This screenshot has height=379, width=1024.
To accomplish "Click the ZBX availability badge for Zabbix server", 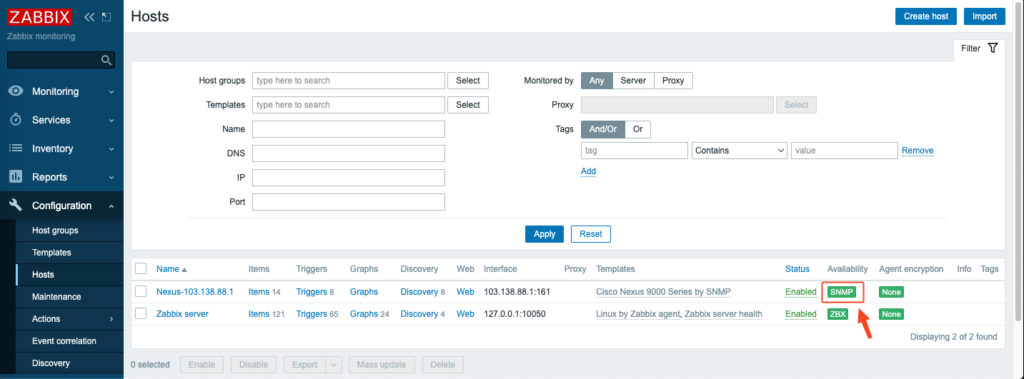I will [837, 314].
